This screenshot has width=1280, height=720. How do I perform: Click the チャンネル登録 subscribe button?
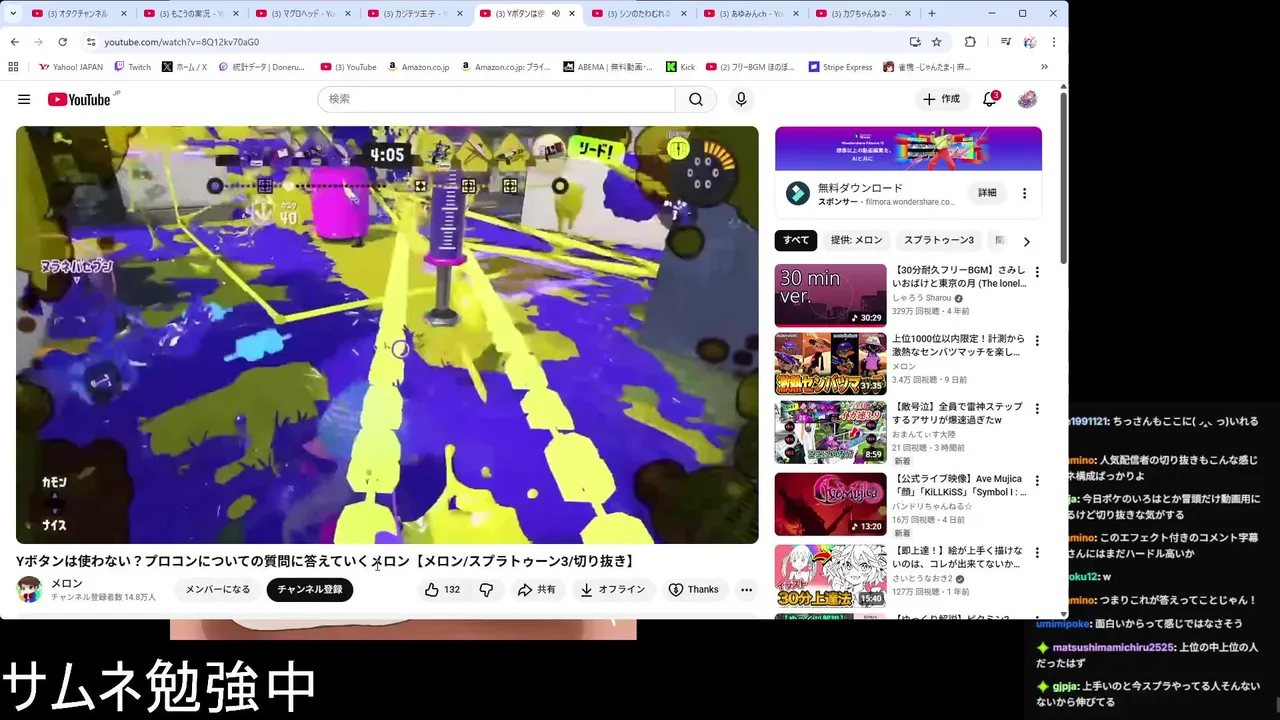310,590
